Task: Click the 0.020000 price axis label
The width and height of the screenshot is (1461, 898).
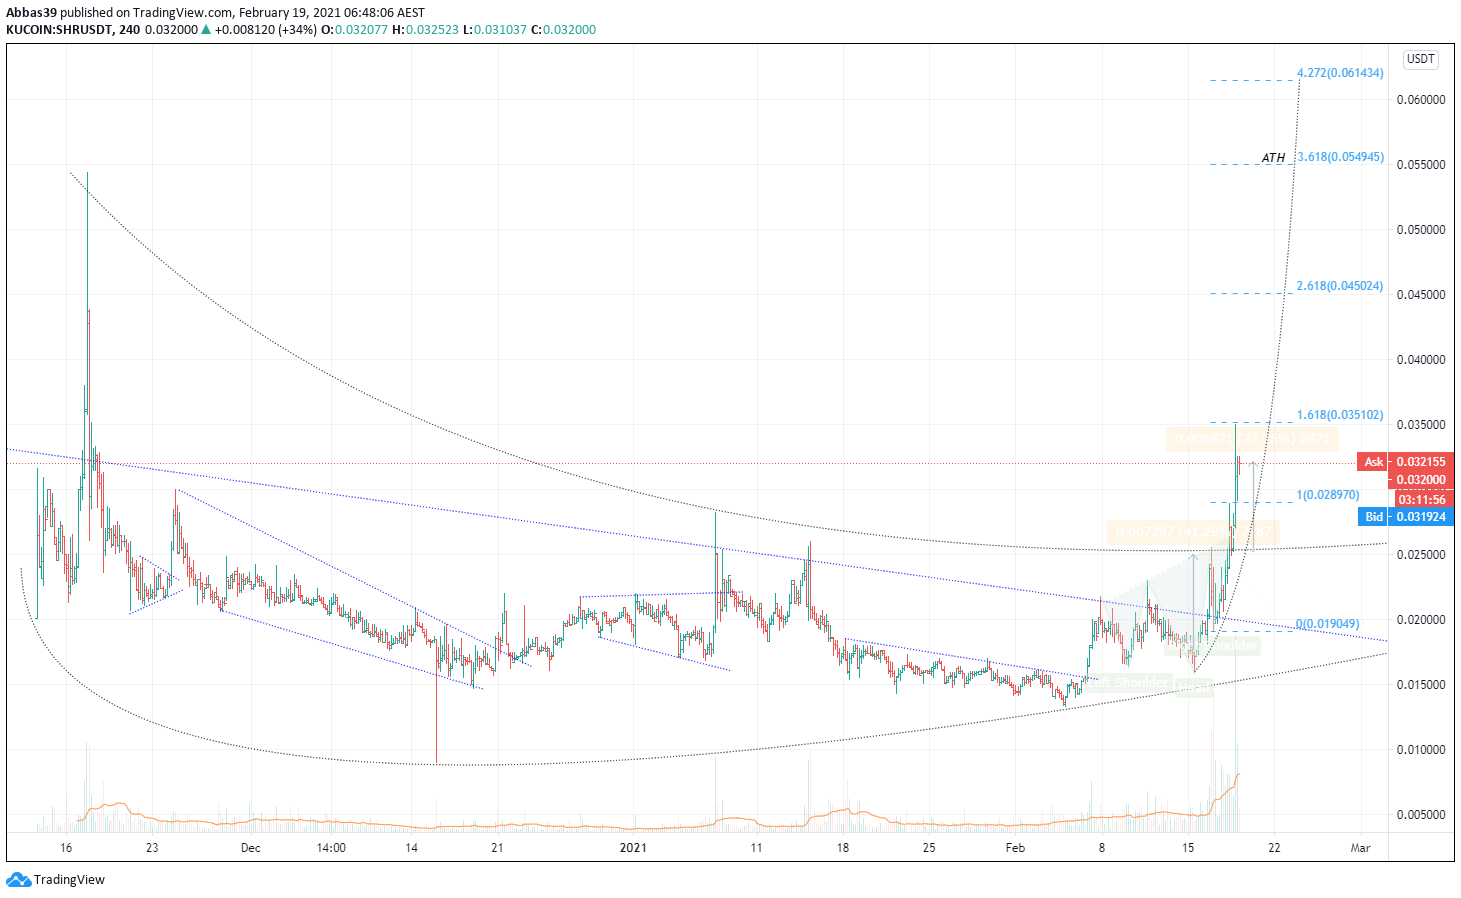Action: click(1421, 620)
